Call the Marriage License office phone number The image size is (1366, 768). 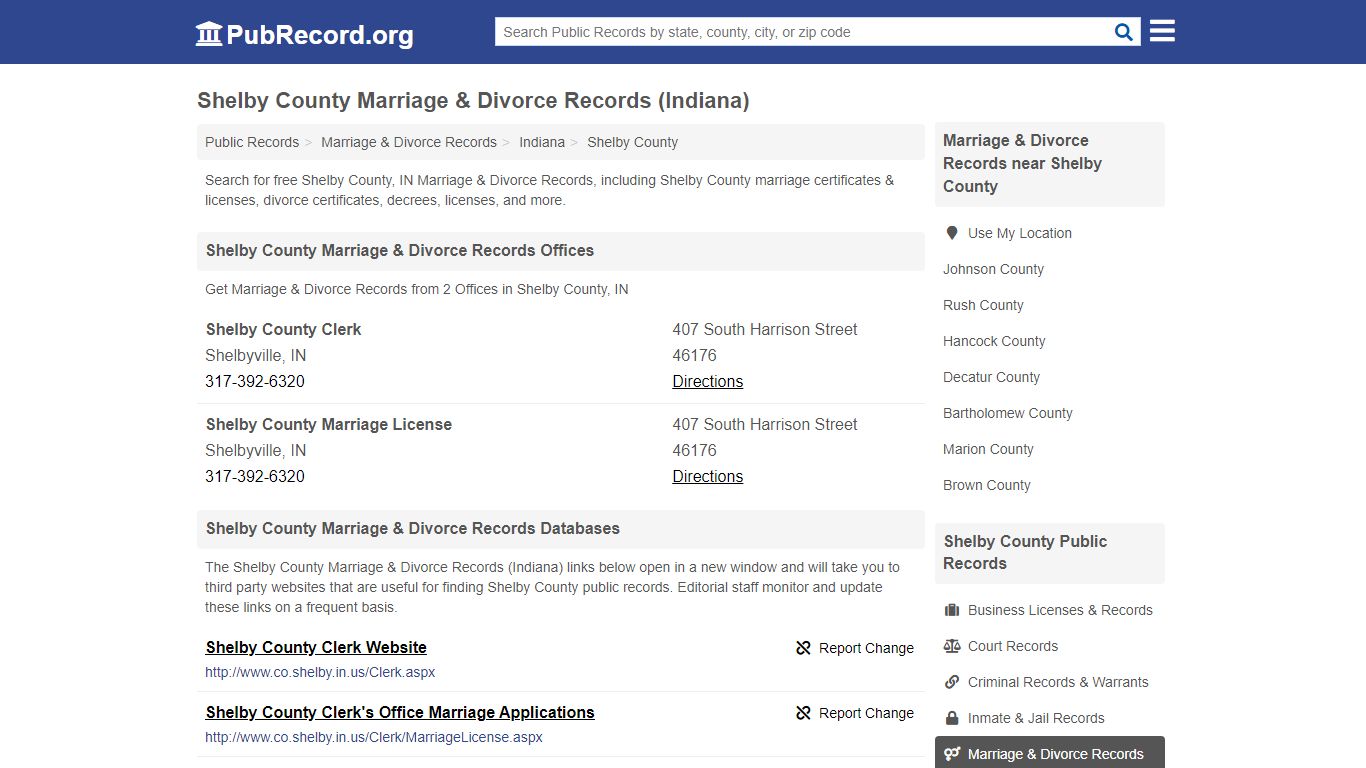pos(255,476)
